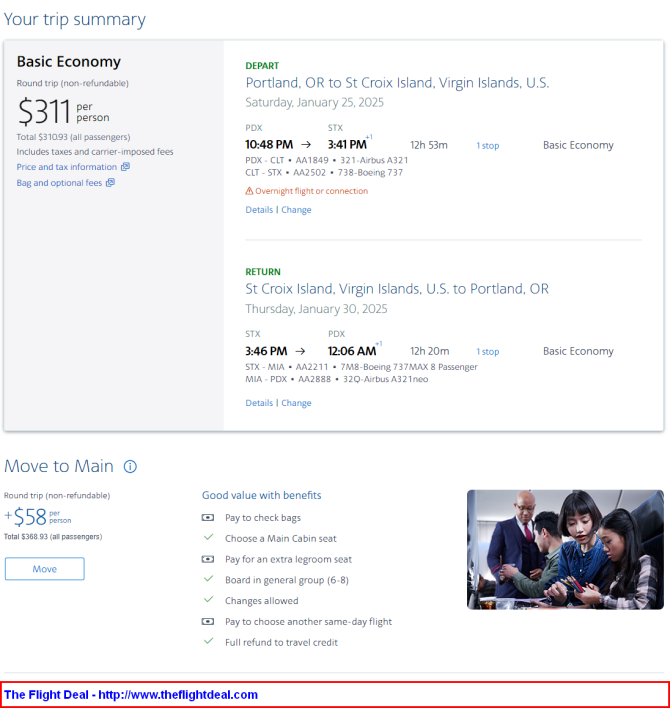Click external-link icon next to Bag and optional fees

click(110, 182)
